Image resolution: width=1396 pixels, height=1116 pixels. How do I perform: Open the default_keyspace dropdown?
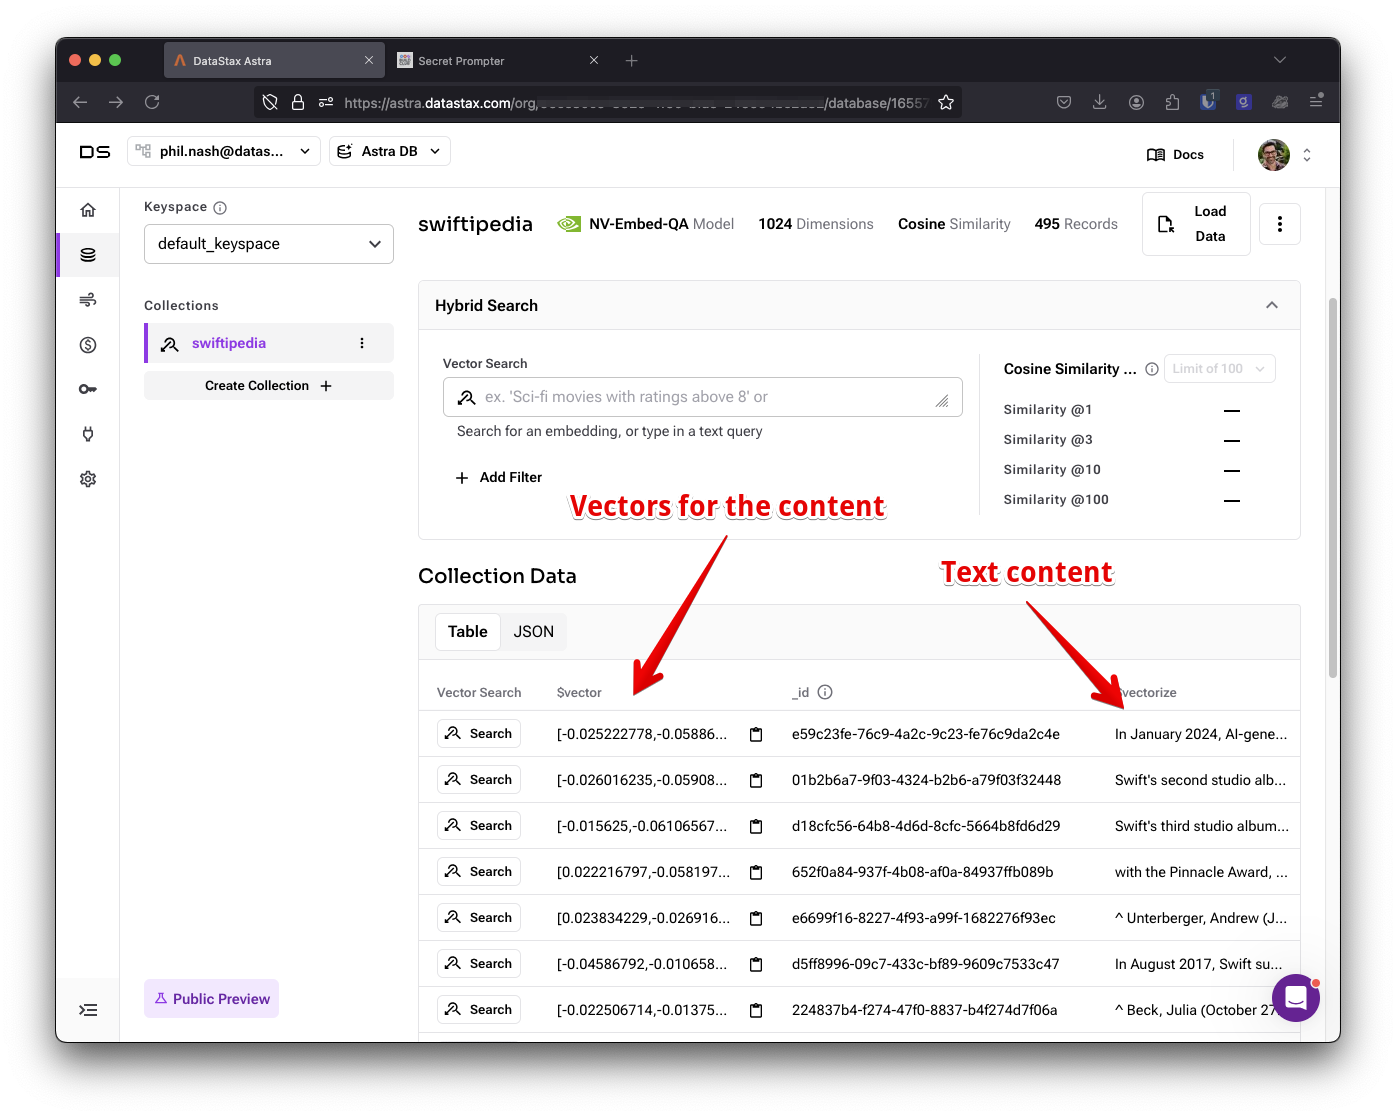269,244
